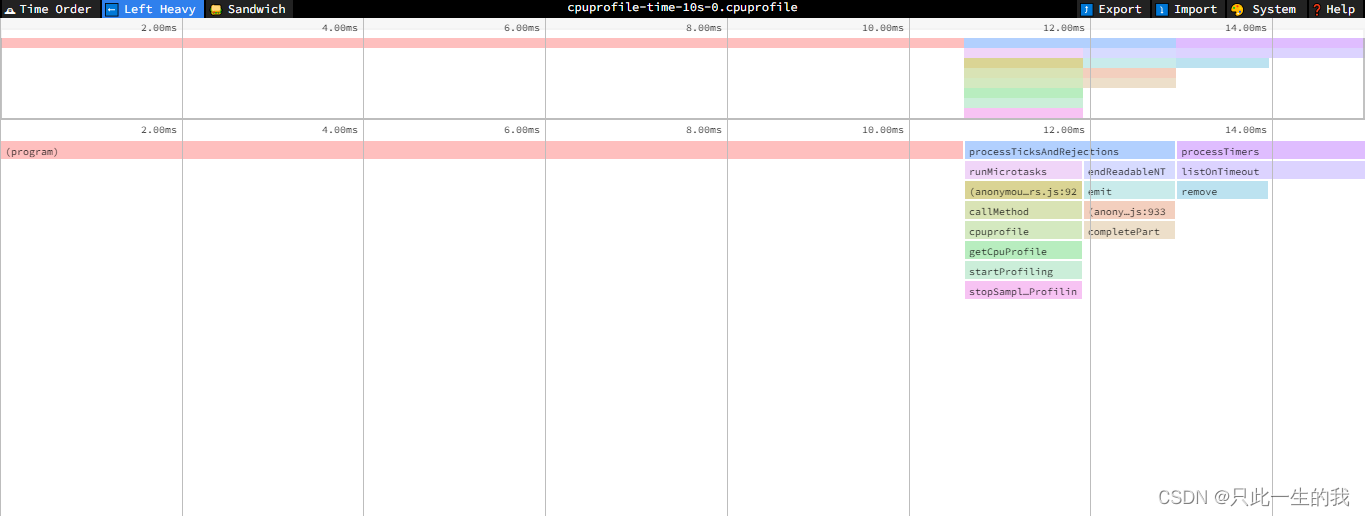Select the Left Heavy view tab
This screenshot has width=1365, height=516.
153,9
